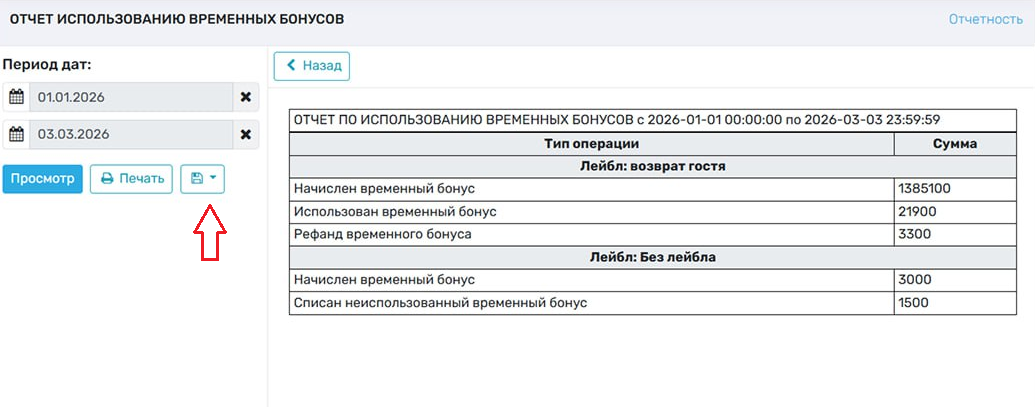This screenshot has height=407, width=1035.
Task: Go back using the Назад button
Action: (x=312, y=66)
